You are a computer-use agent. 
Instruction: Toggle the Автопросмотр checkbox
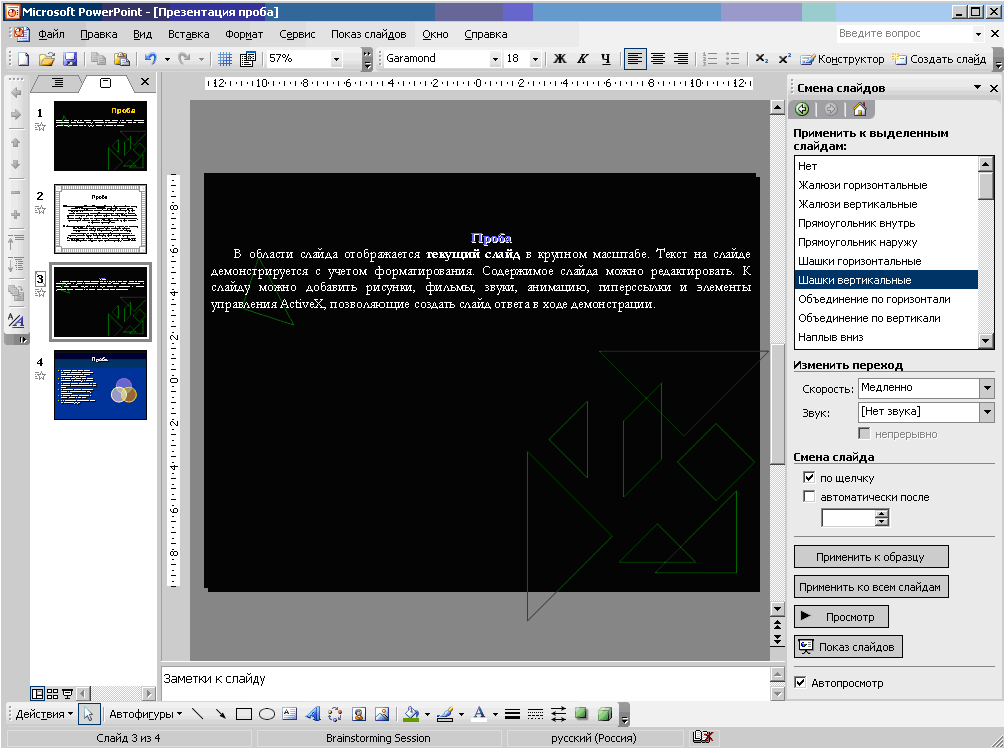click(800, 683)
